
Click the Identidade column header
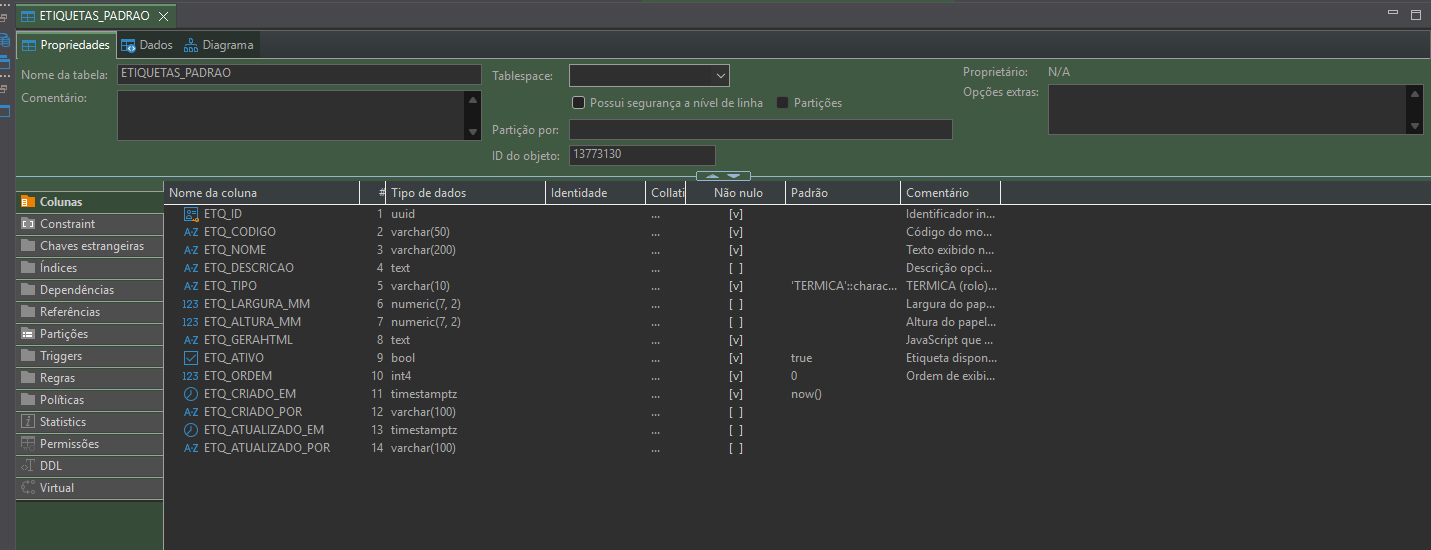pyautogui.click(x=595, y=193)
